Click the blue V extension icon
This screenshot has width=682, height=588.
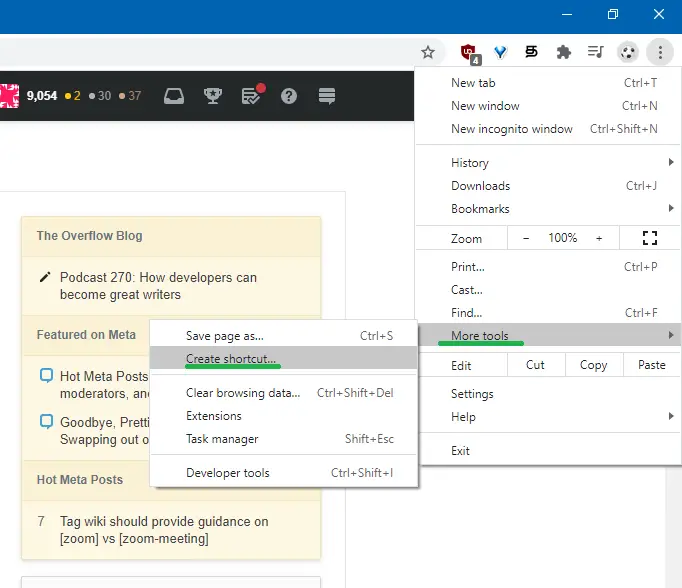click(x=500, y=52)
